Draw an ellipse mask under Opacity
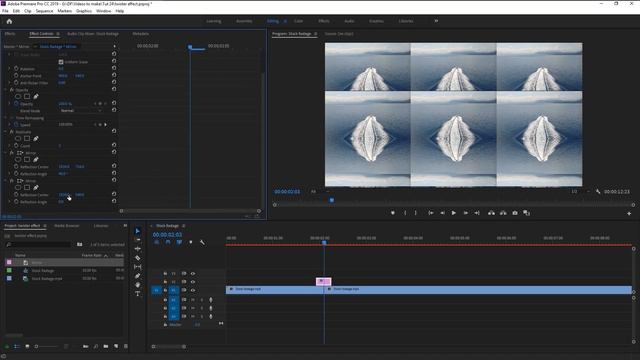 (18, 97)
